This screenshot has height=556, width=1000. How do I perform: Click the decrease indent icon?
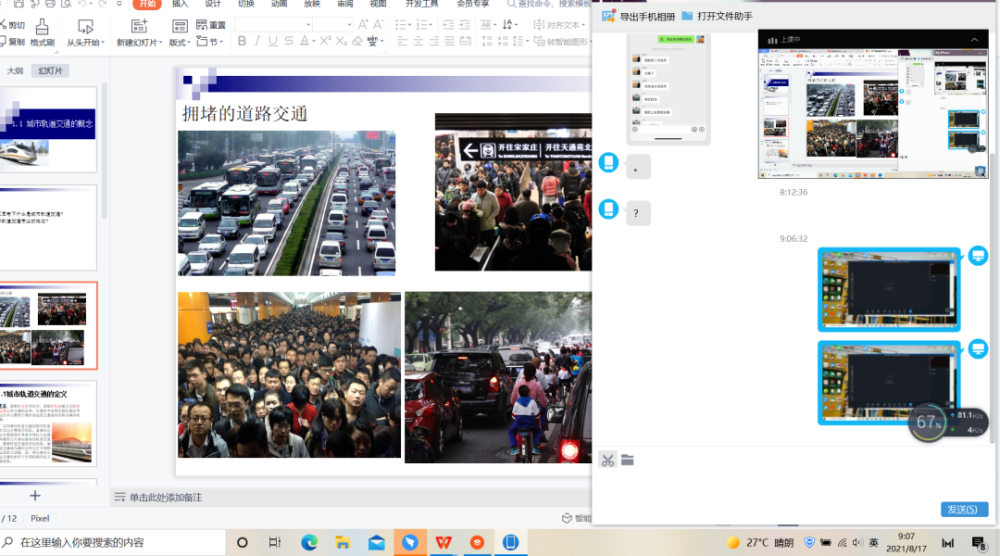pyautogui.click(x=448, y=24)
